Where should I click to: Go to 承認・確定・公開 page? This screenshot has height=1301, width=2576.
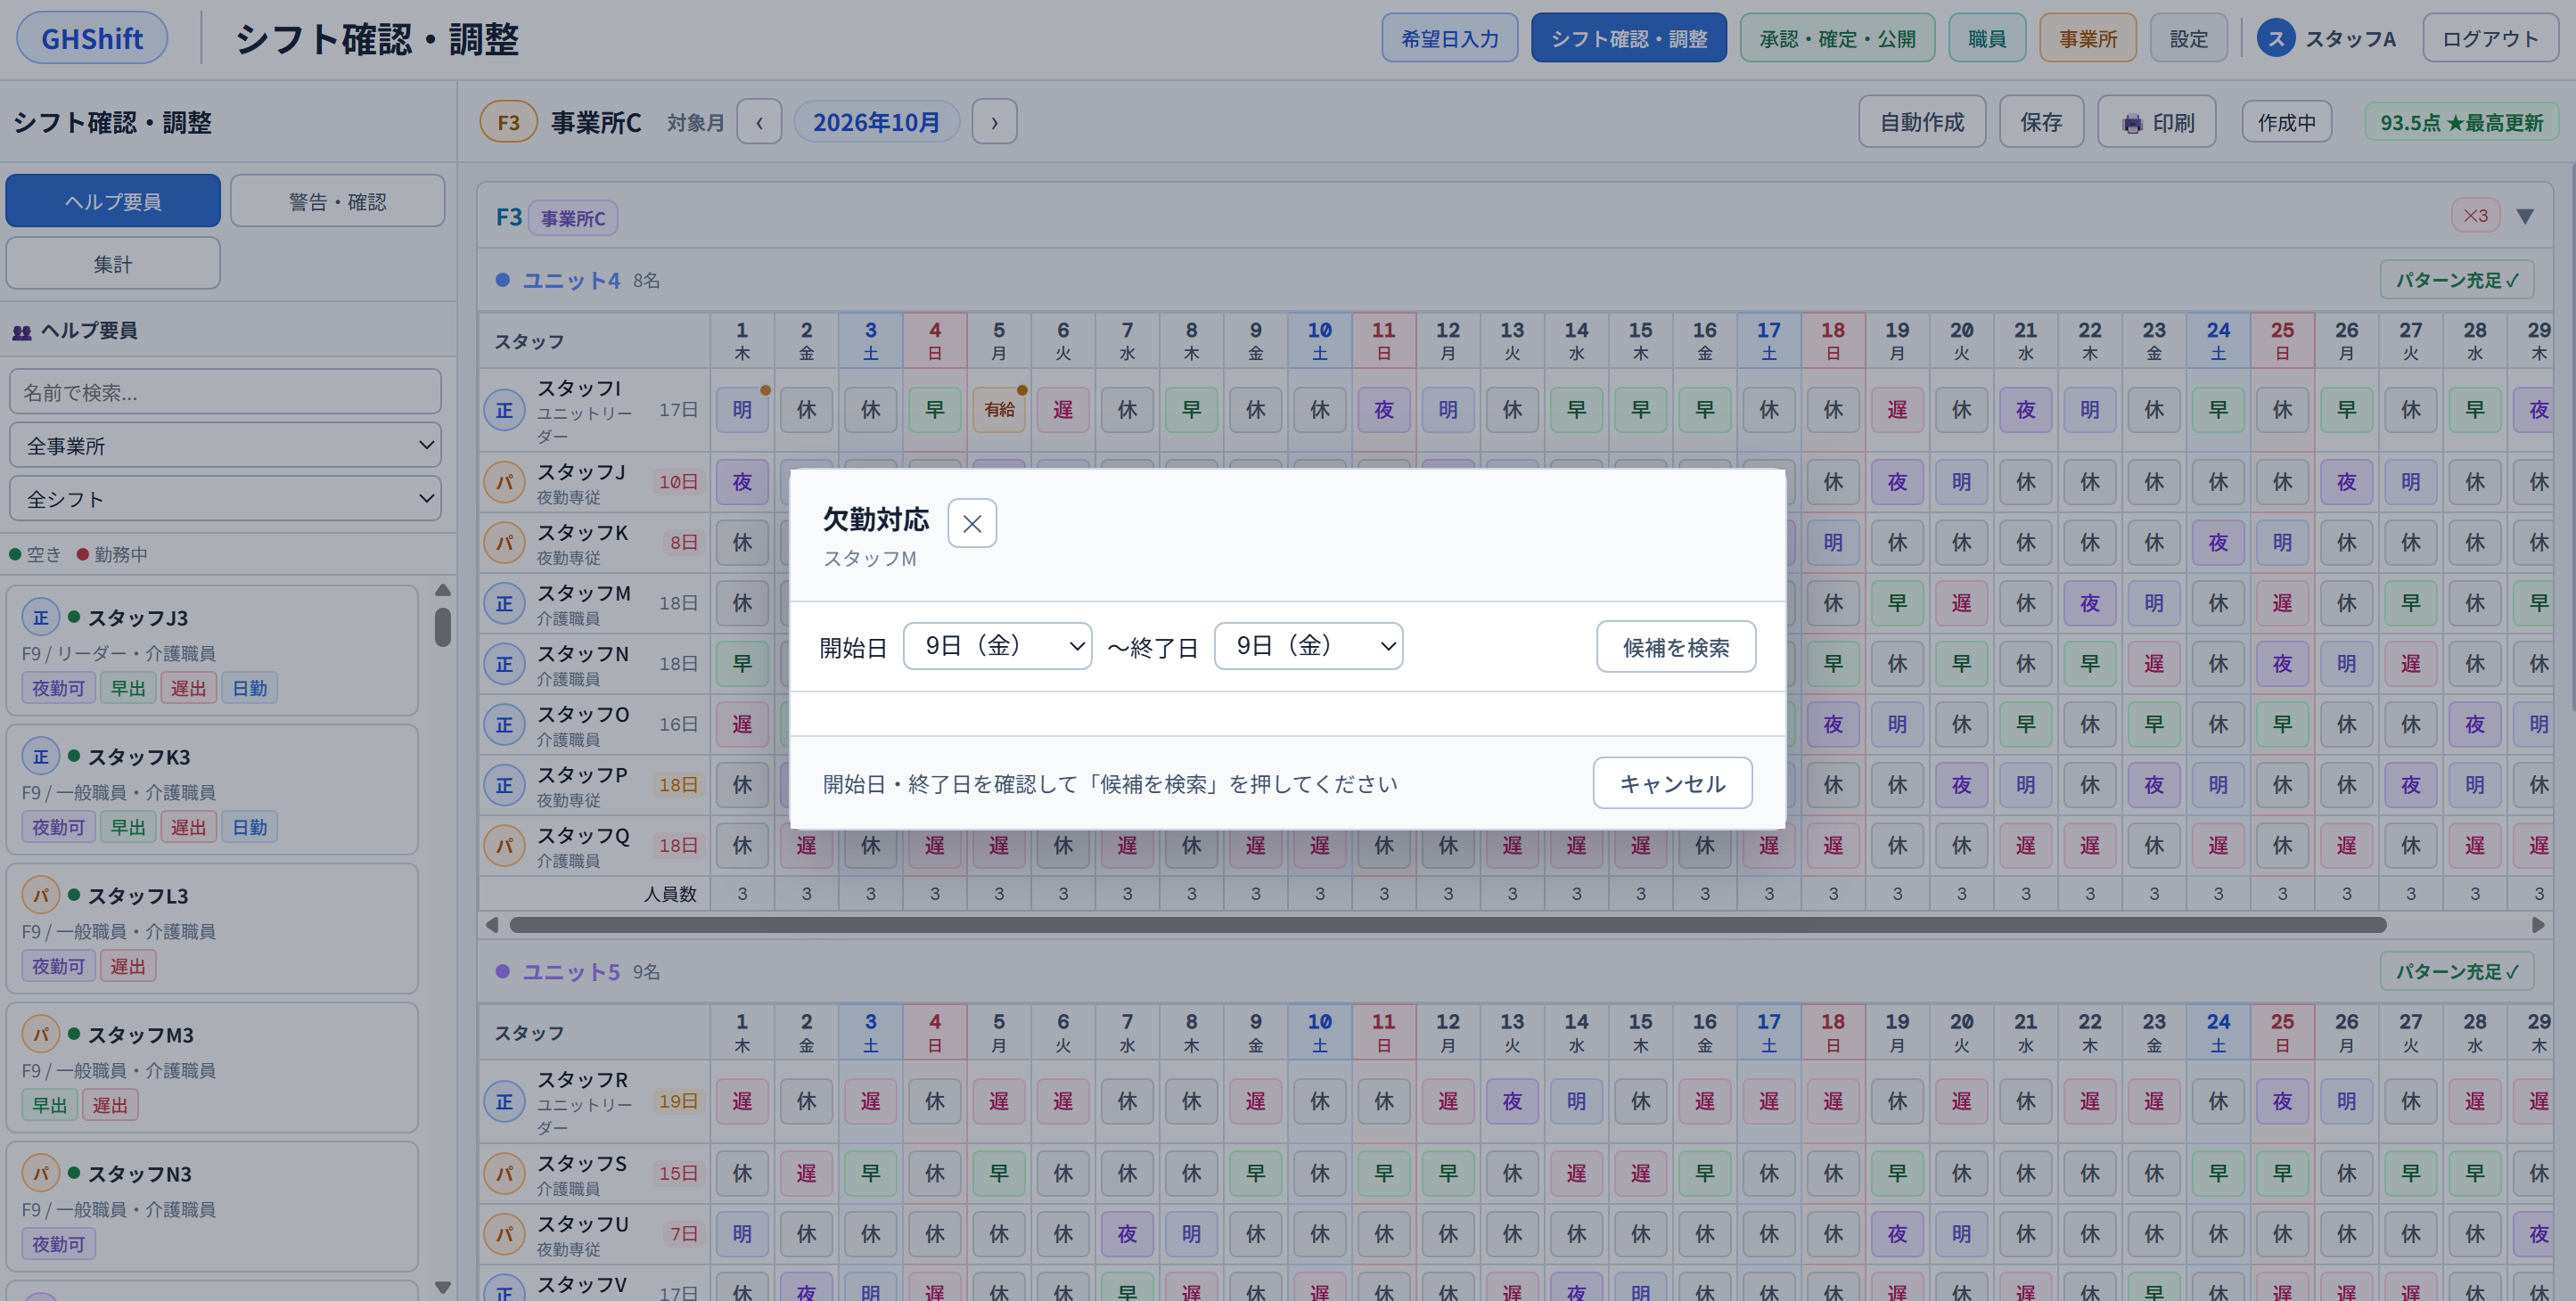1837,38
